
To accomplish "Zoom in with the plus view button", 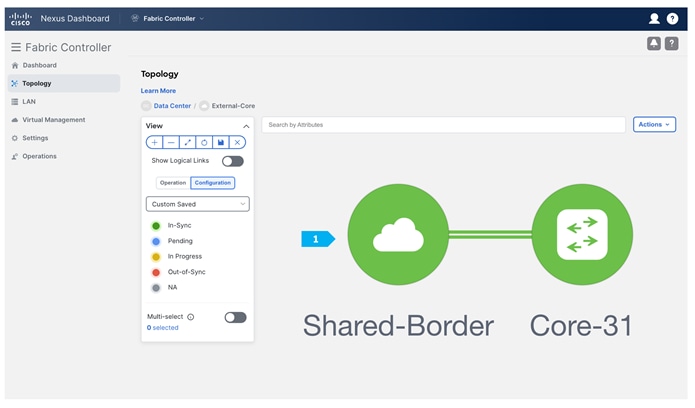I will (154, 142).
